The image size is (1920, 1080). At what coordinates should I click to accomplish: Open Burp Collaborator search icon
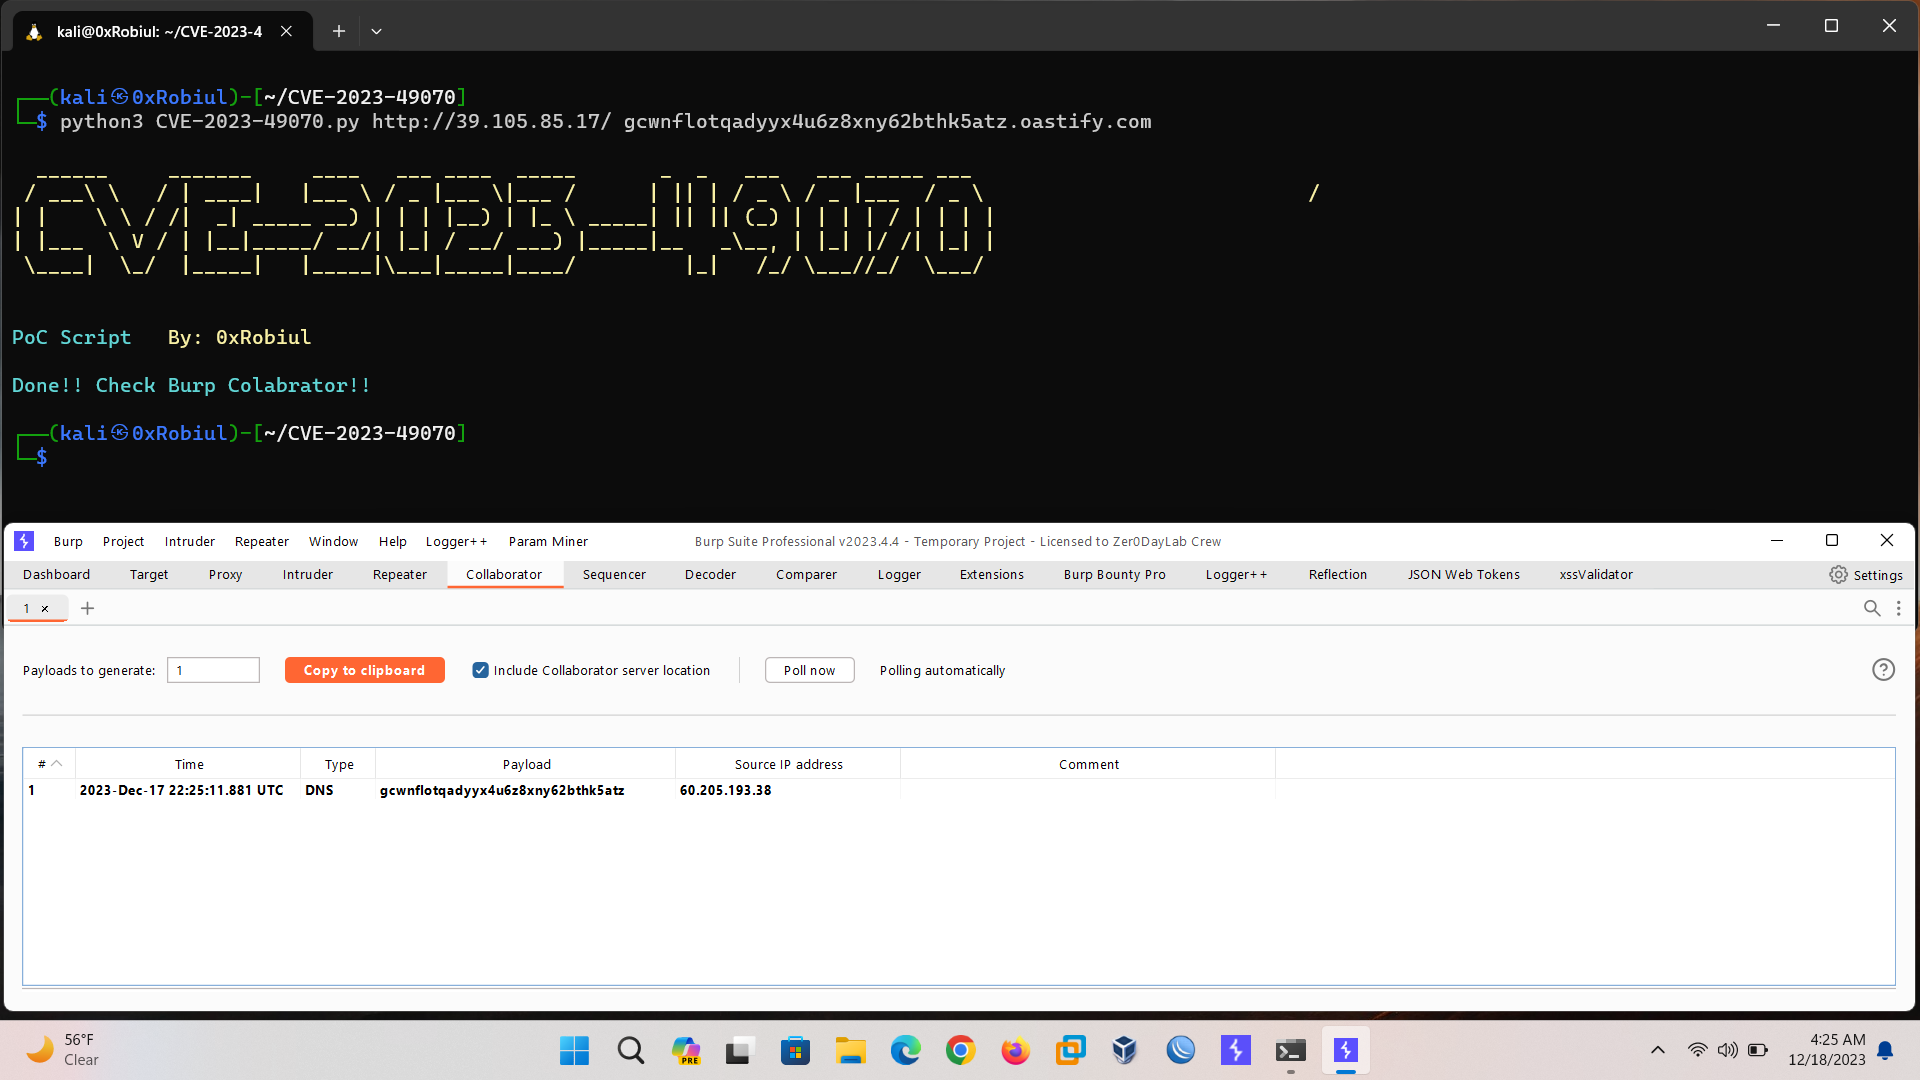[1872, 608]
